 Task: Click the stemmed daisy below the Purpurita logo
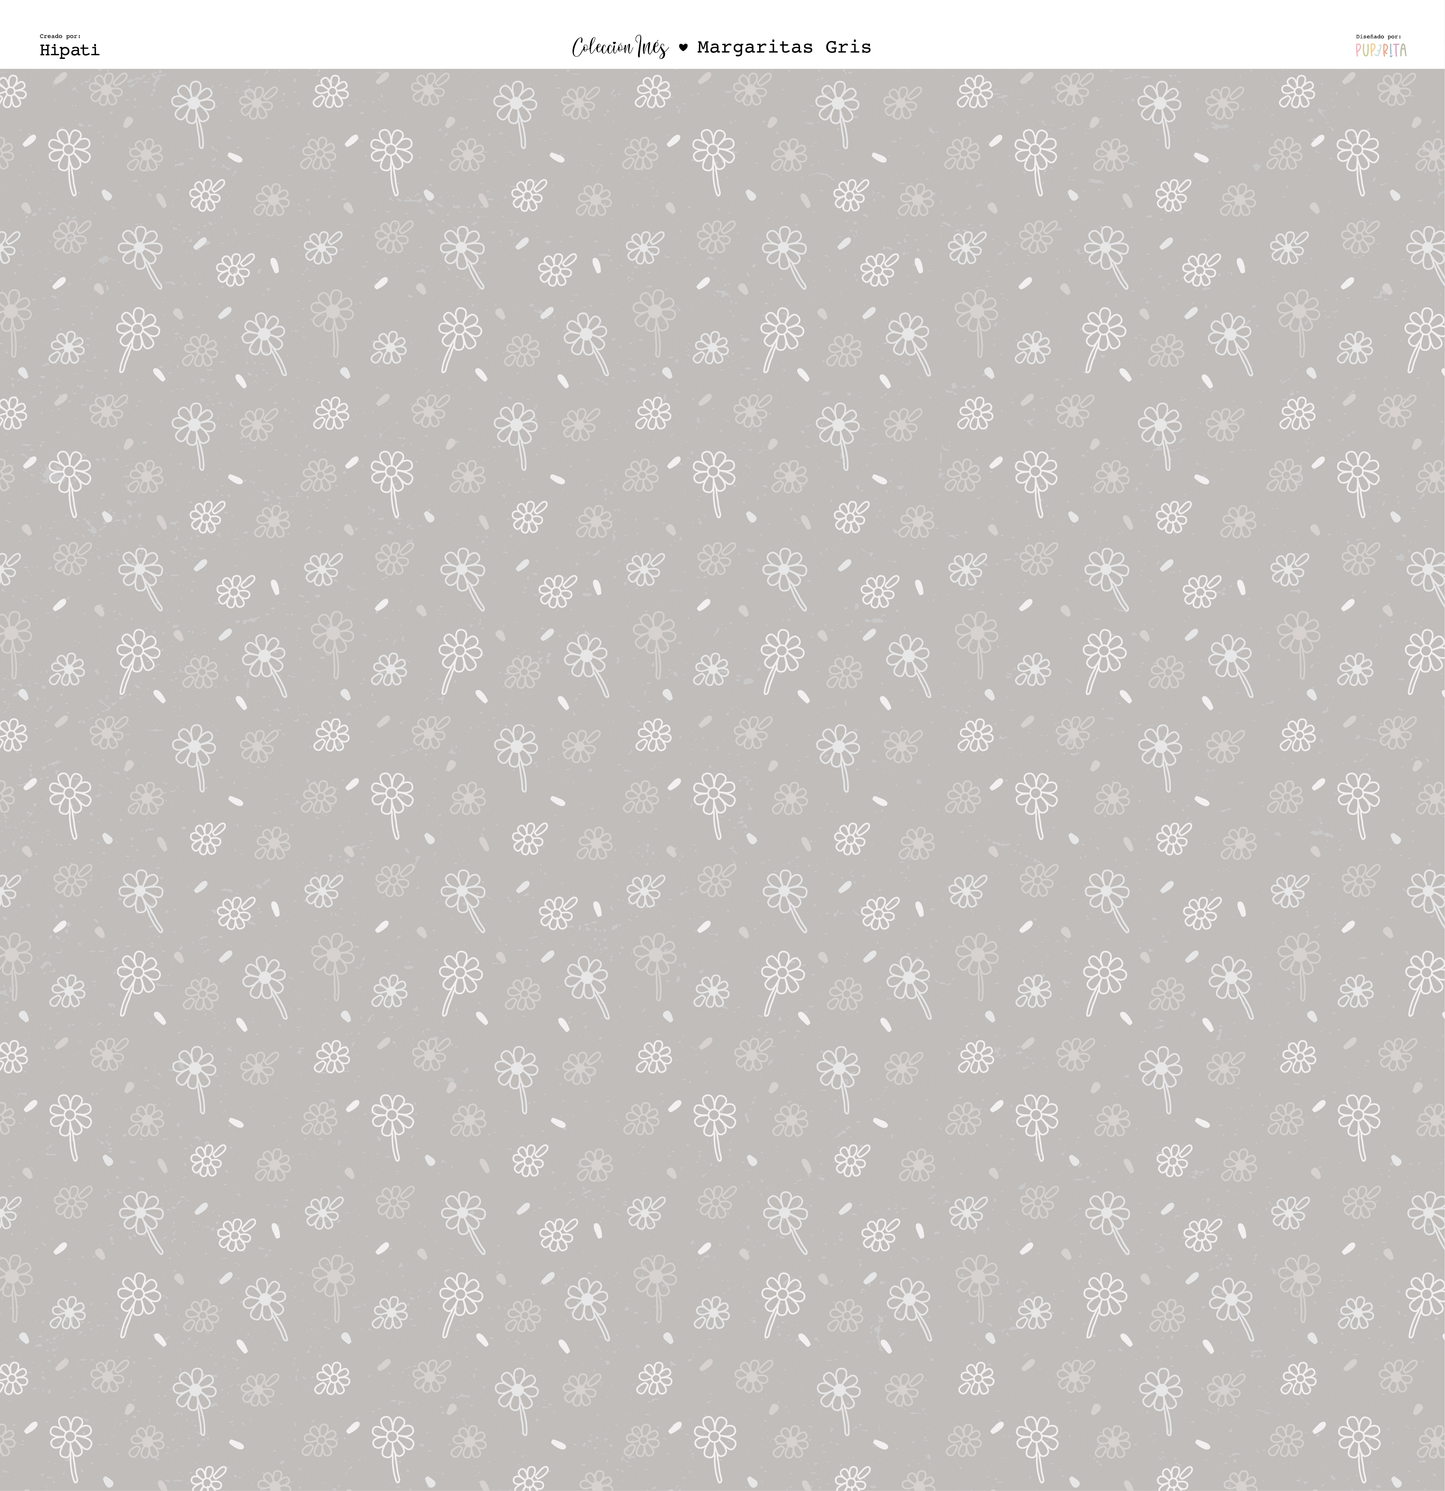click(x=1357, y=152)
